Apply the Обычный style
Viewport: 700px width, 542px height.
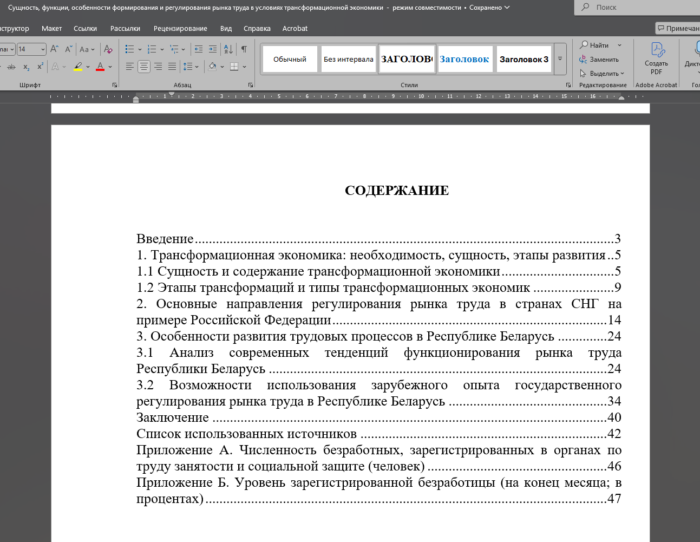290,59
